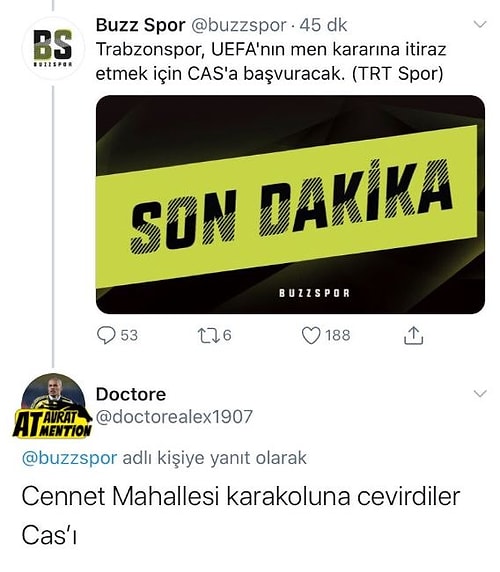Expand the chevron menu on Buzz Spor tweet
This screenshot has width=500, height=572.
click(x=480, y=24)
